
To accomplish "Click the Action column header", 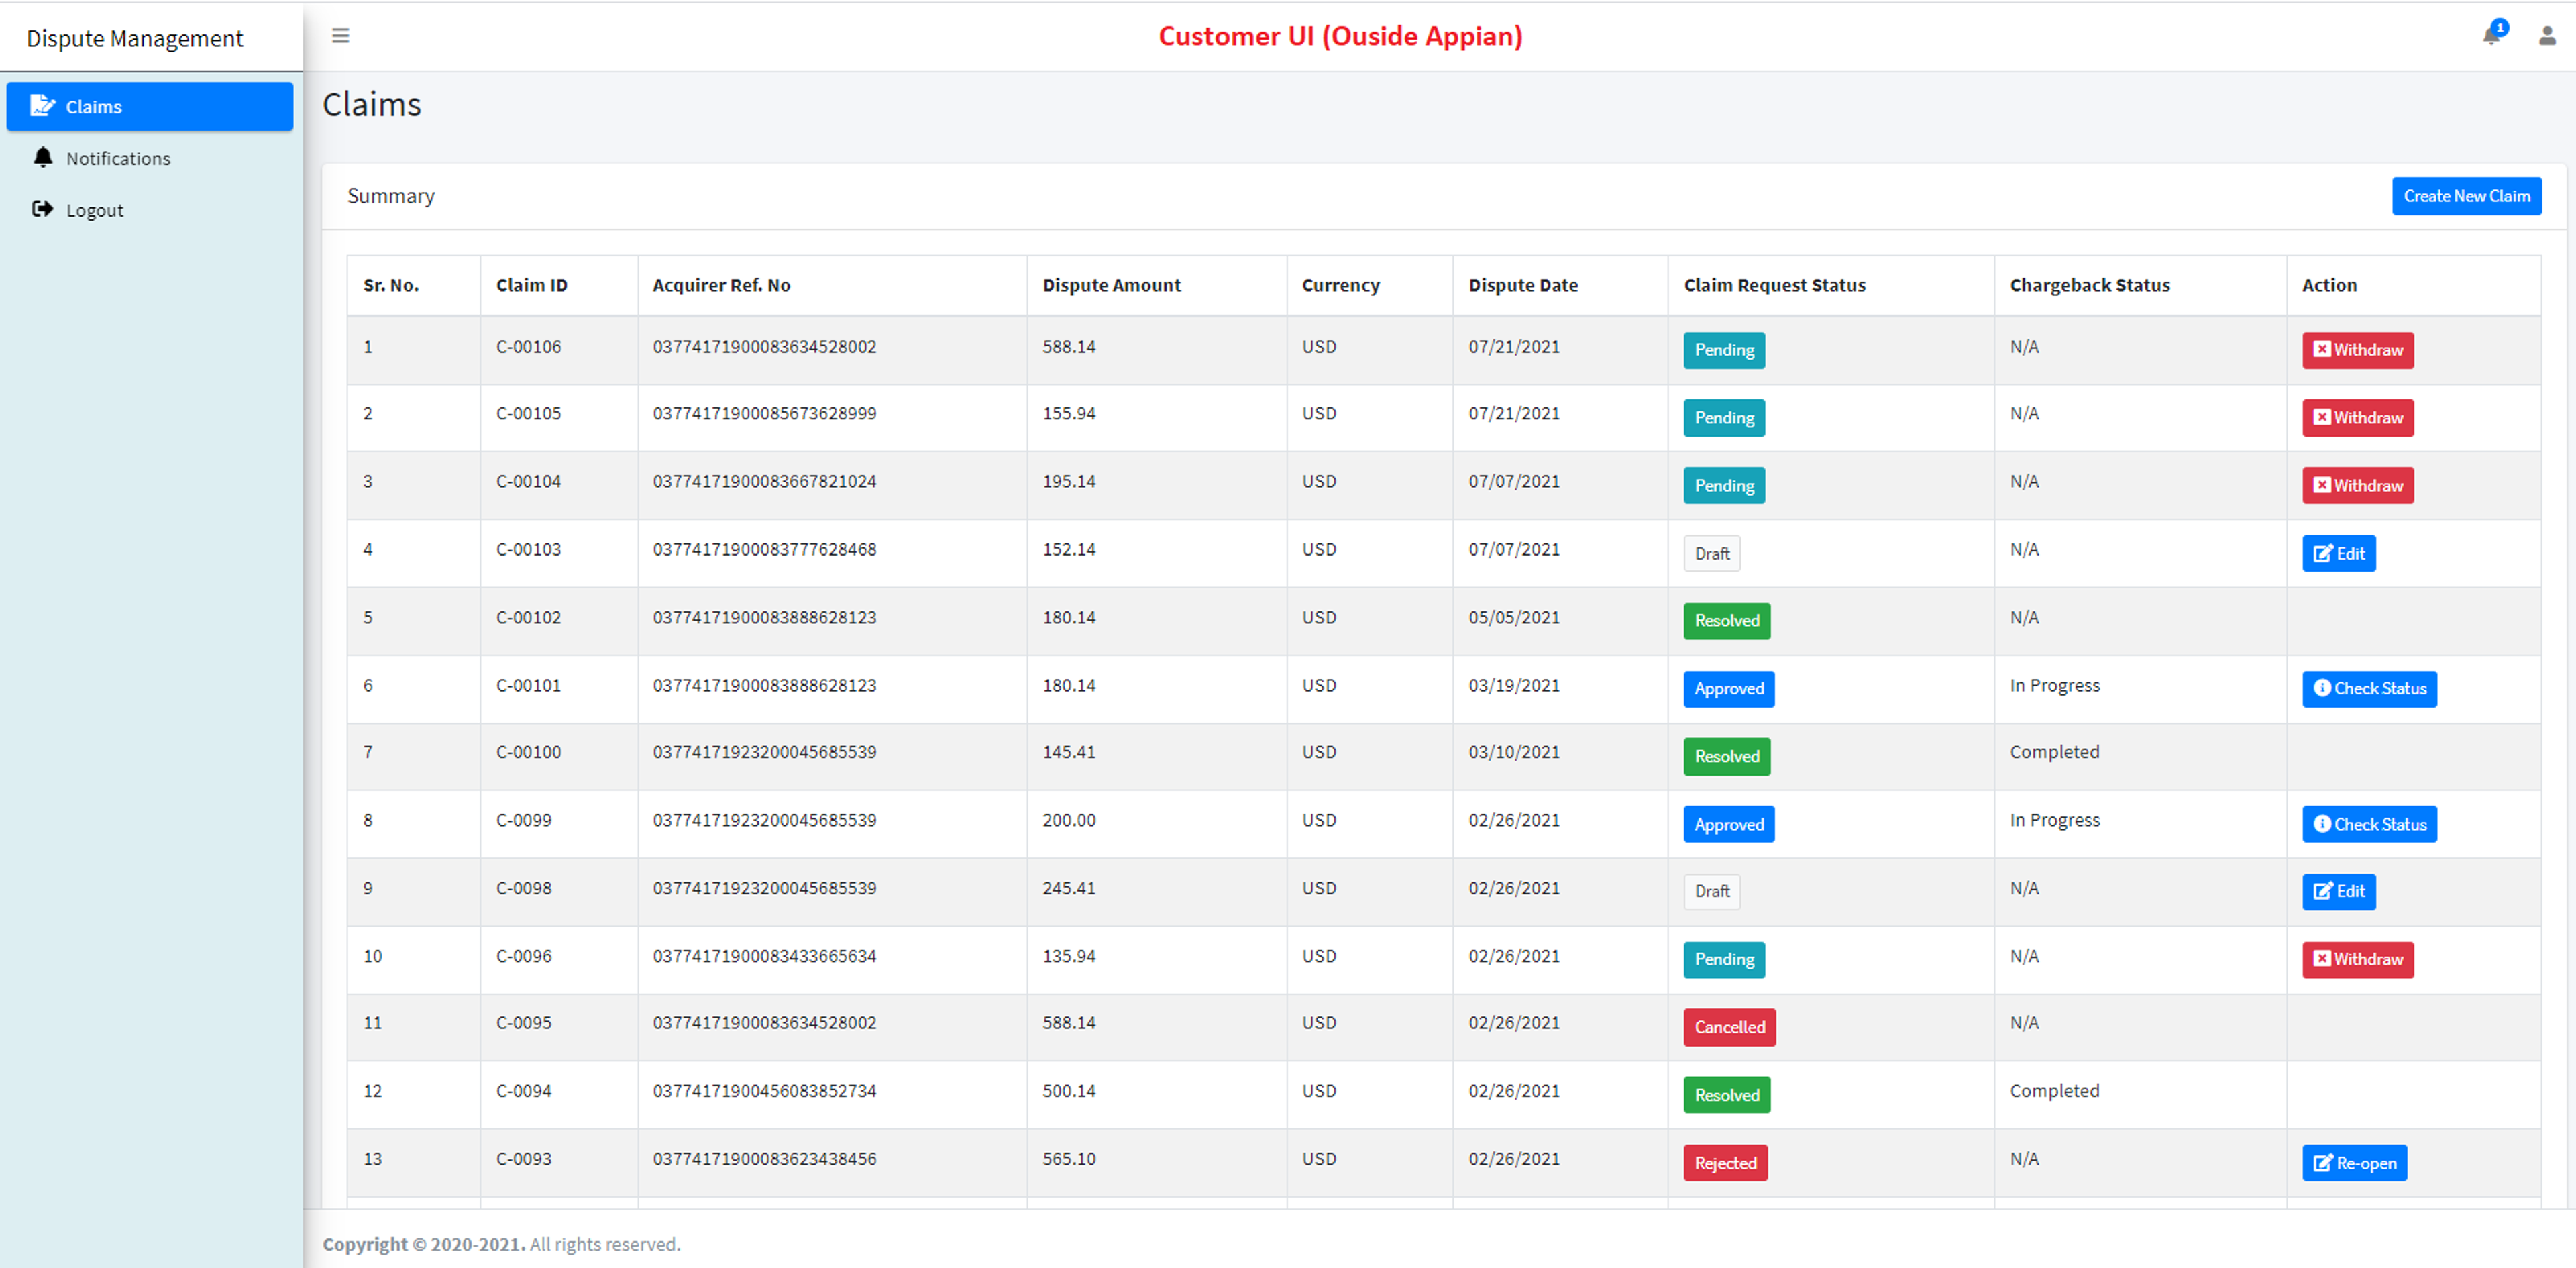I will click(2329, 285).
